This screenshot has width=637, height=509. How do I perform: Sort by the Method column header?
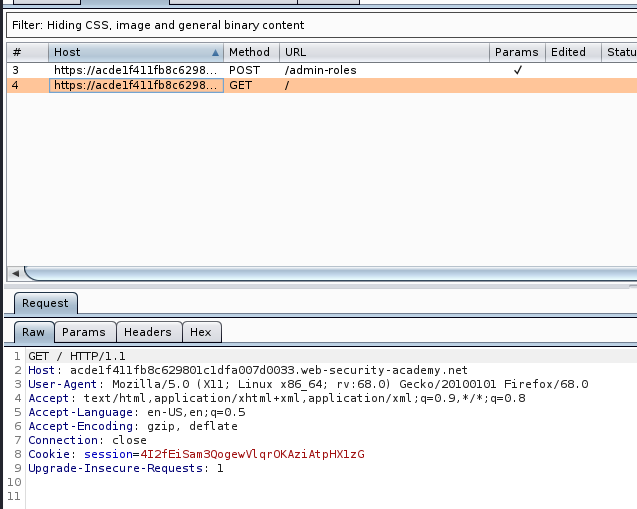click(x=251, y=52)
